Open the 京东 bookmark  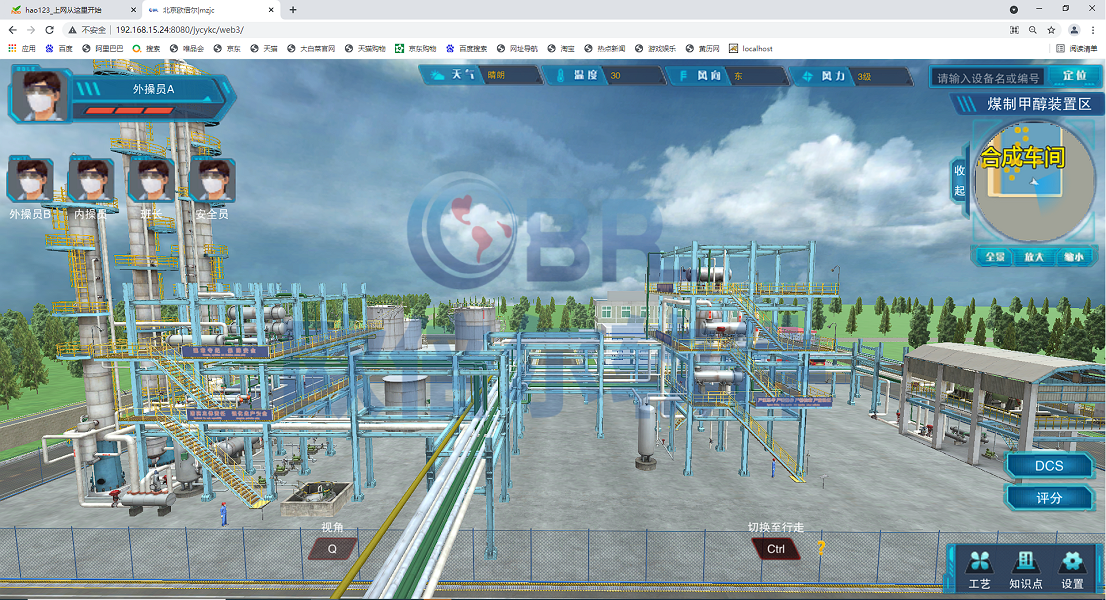pos(227,49)
